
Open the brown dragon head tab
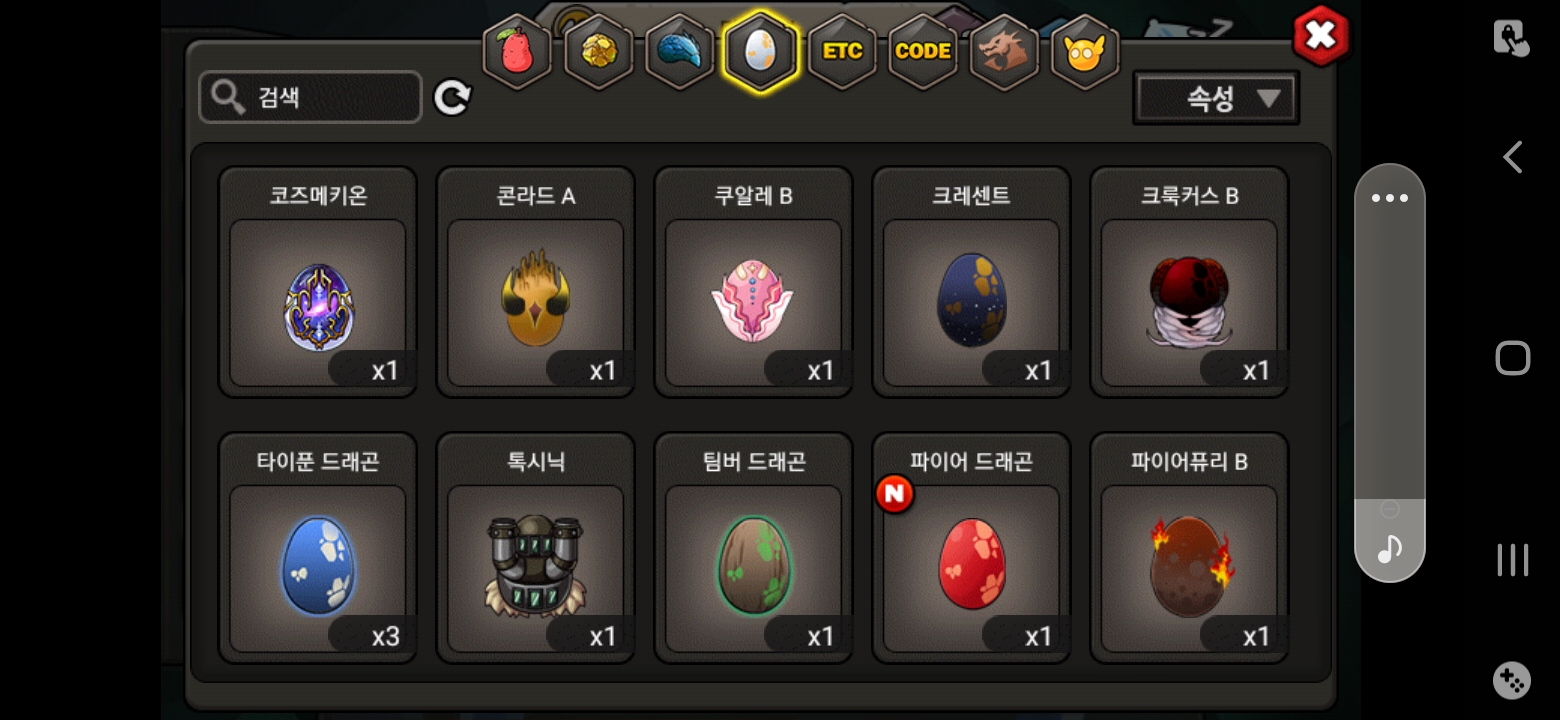pyautogui.click(x=1004, y=52)
